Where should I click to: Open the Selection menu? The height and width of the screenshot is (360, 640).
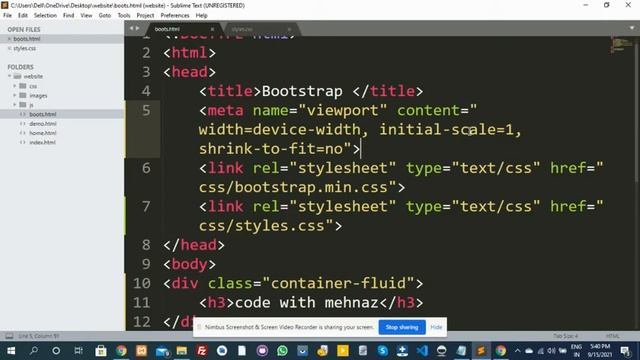(45, 16)
